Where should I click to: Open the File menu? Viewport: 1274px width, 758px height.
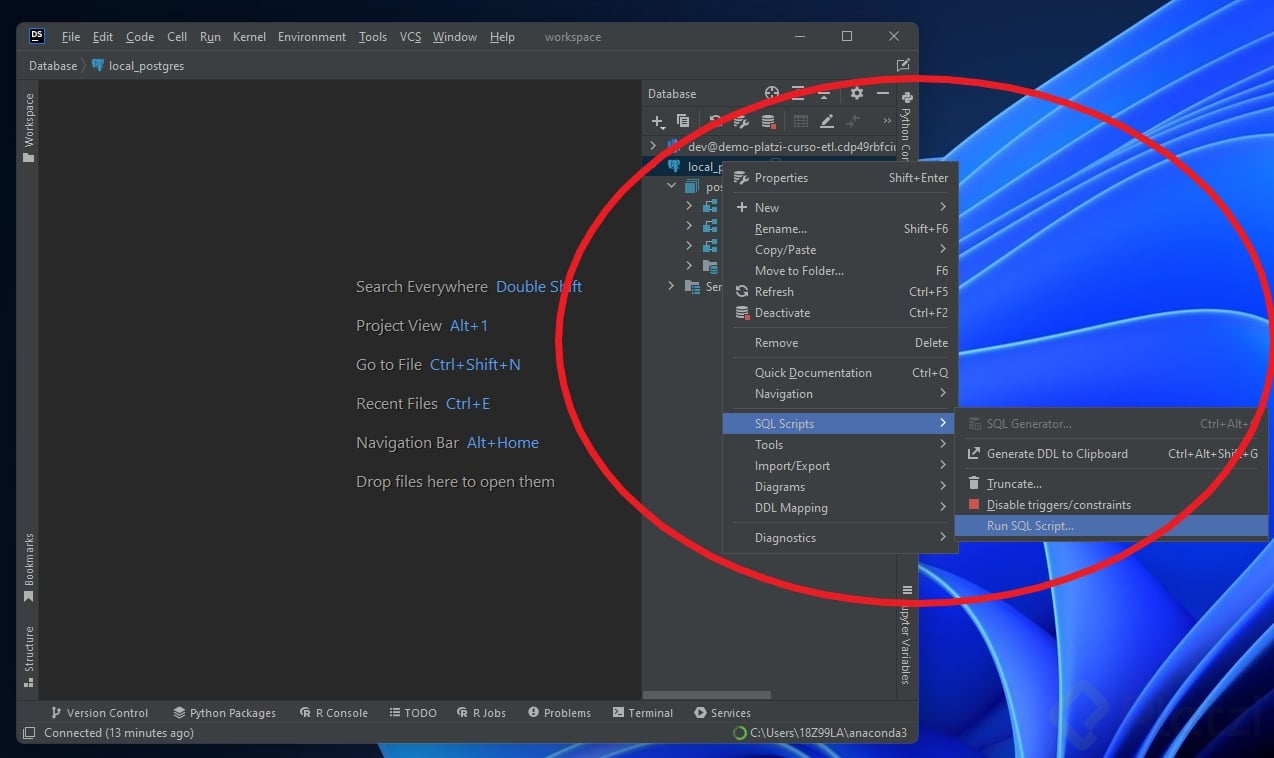(x=71, y=36)
